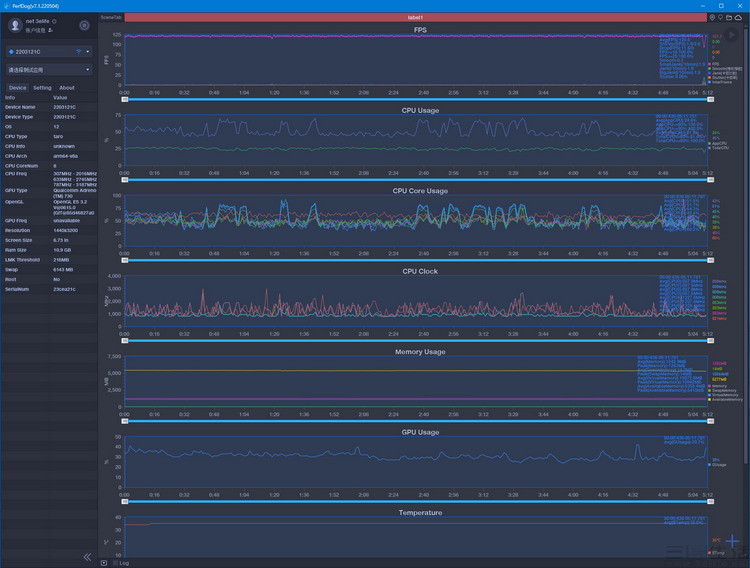
Task: Toggle the AvailableMemory legend series
Action: pyautogui.click(x=725, y=400)
